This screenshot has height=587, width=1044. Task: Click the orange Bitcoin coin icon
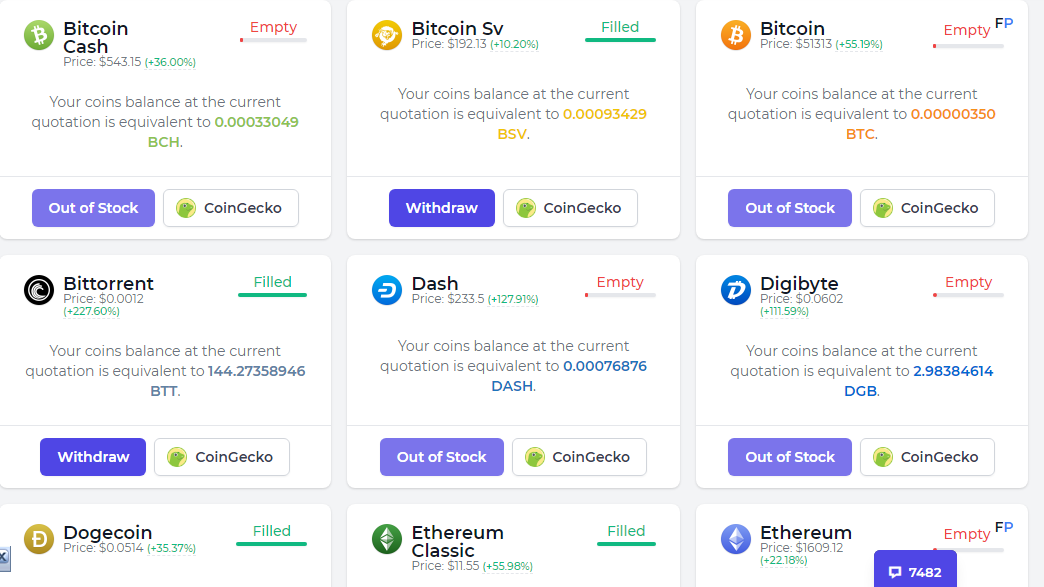(x=735, y=35)
